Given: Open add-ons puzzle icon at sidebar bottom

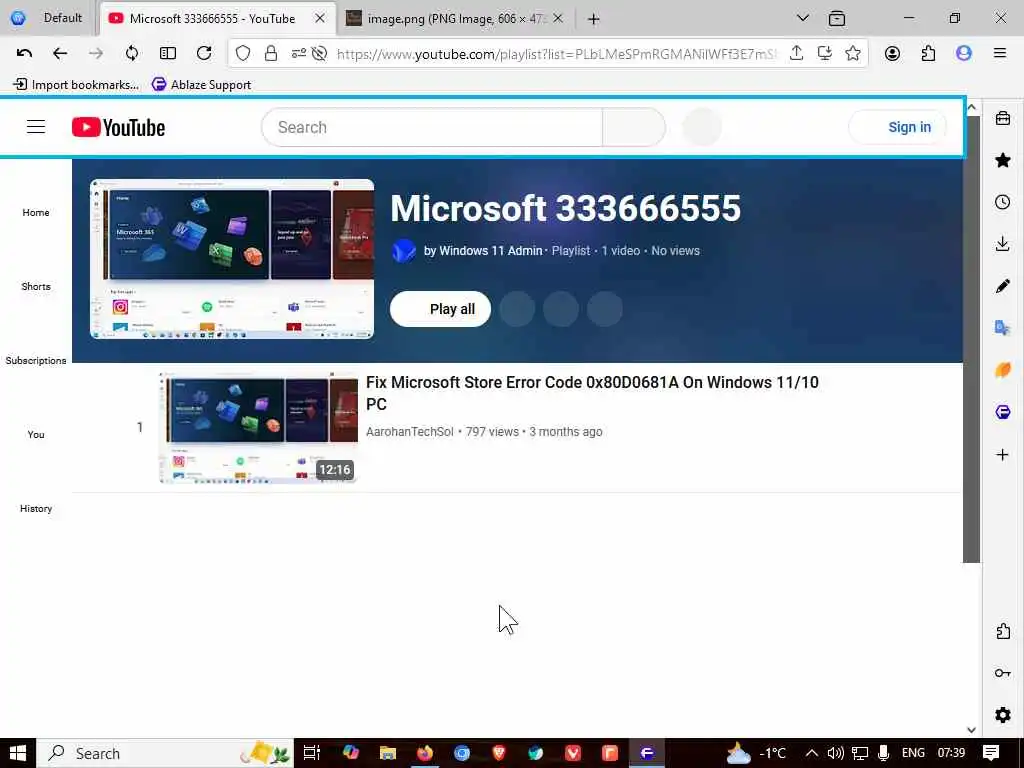Looking at the screenshot, I should point(1002,631).
